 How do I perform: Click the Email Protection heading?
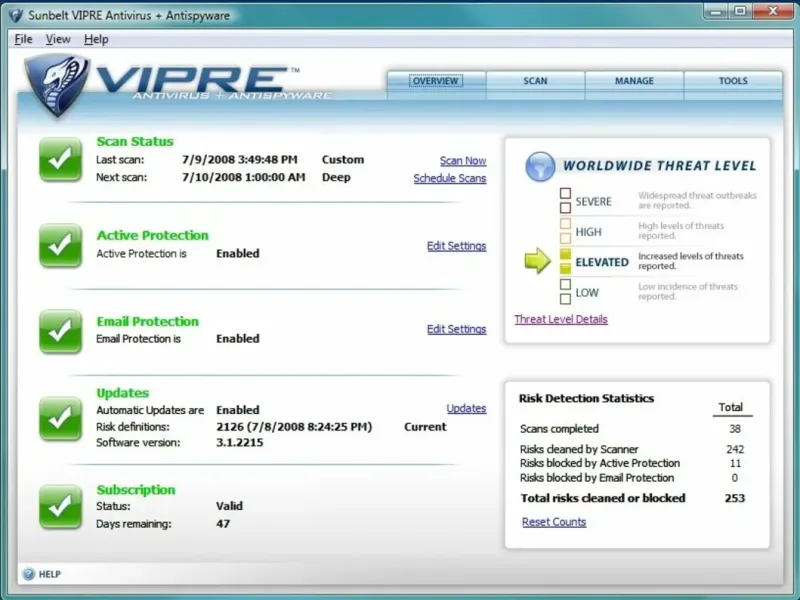[x=147, y=321]
